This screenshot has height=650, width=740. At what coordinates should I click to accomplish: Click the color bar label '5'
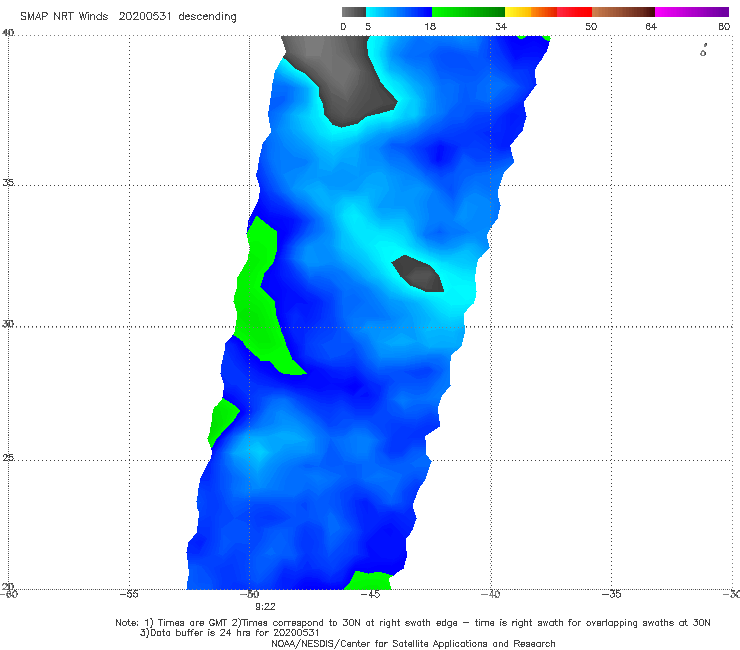(x=368, y=27)
